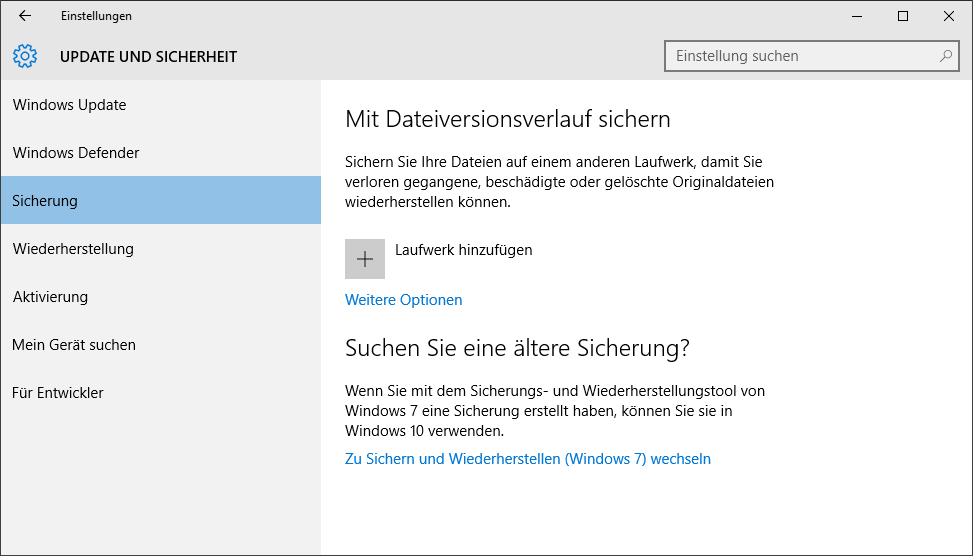Click Zu Sichern und Wiederherstellen (Windows 7) wechseln
The height and width of the screenshot is (556, 973).
tap(527, 459)
